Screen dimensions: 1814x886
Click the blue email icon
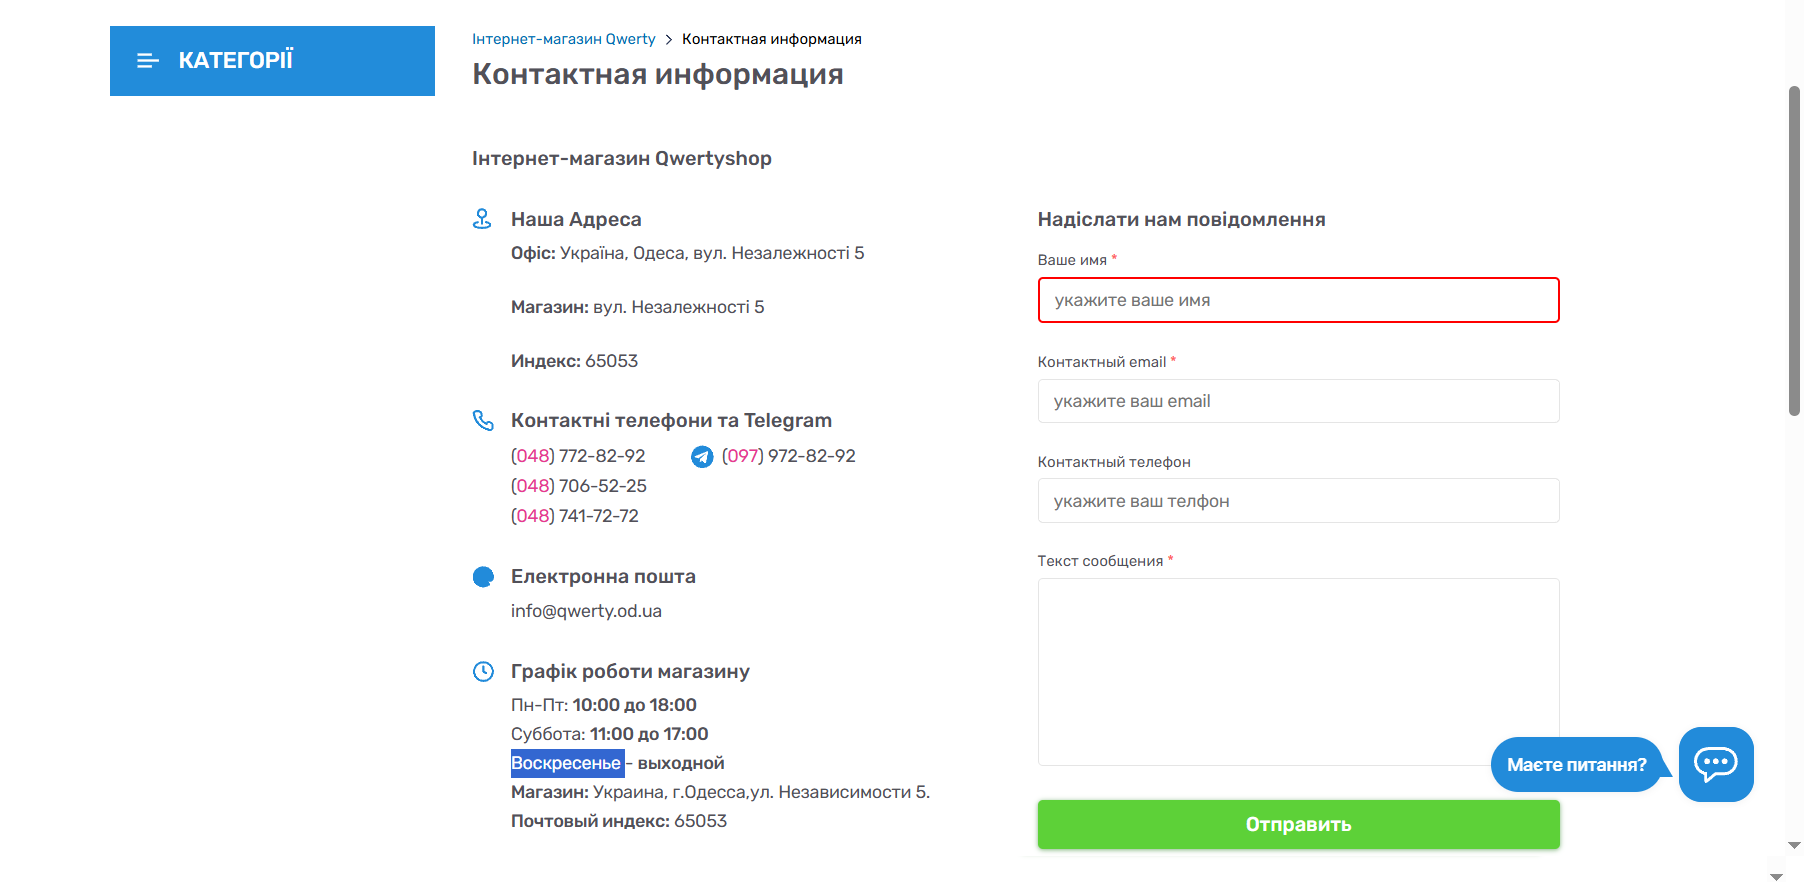483,577
